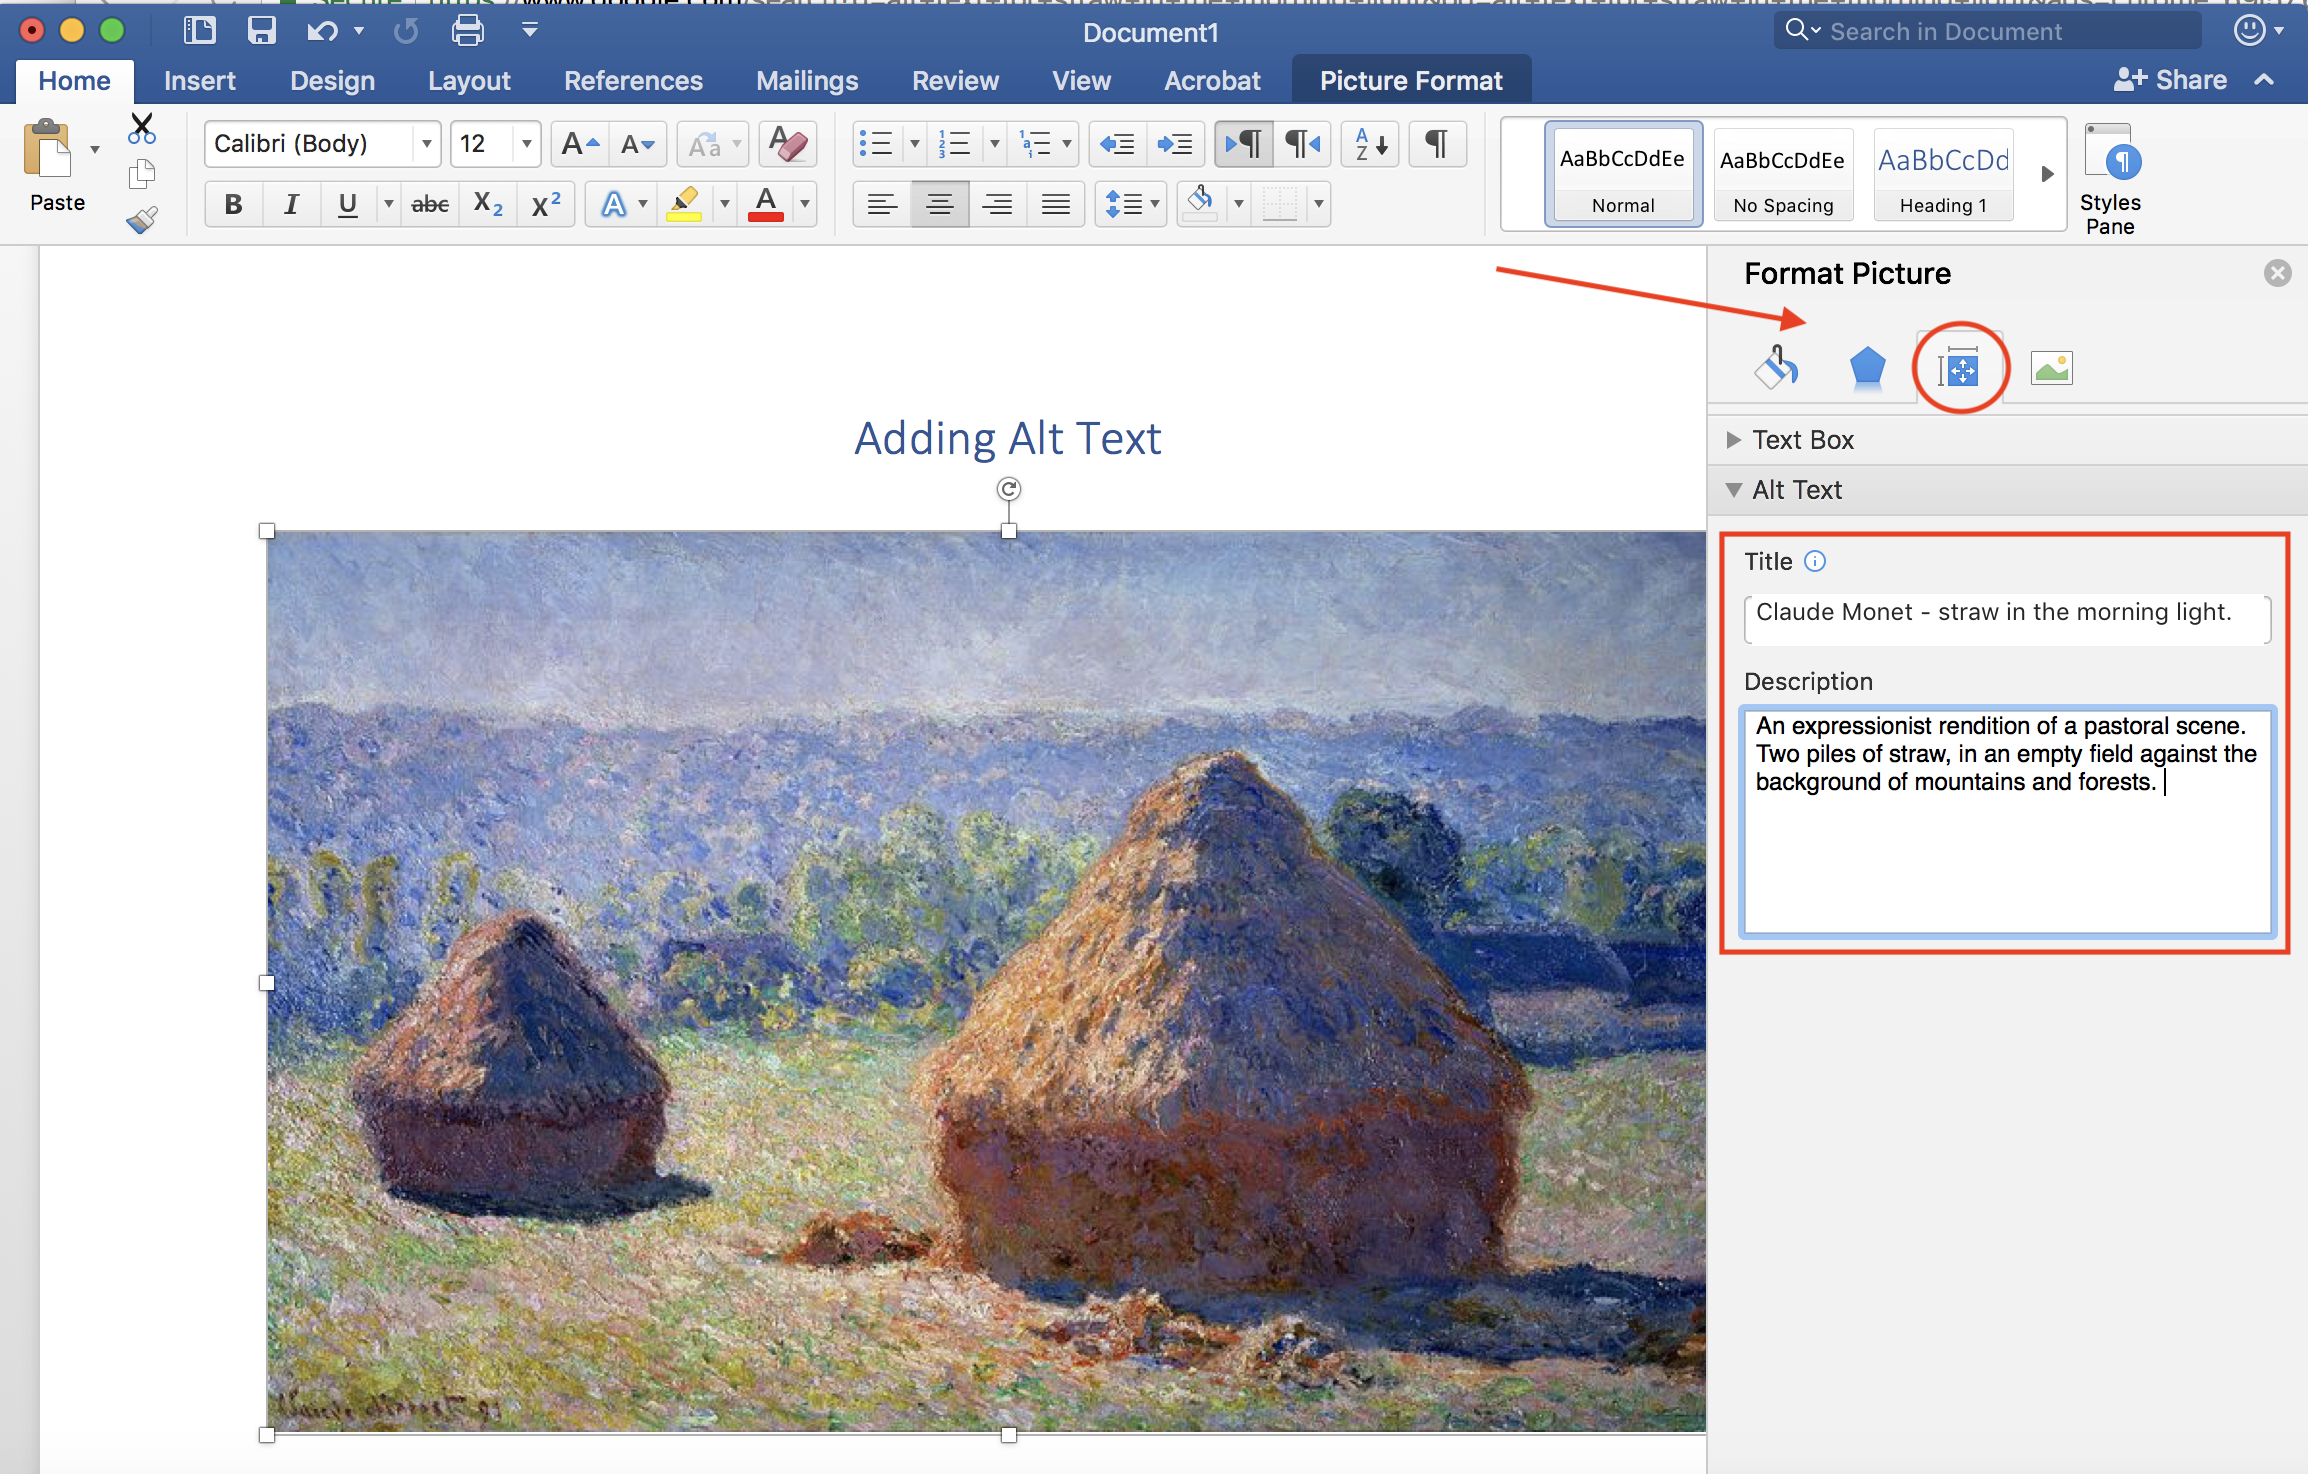Click the Superscript X2 icon
The height and width of the screenshot is (1474, 2308).
(546, 204)
